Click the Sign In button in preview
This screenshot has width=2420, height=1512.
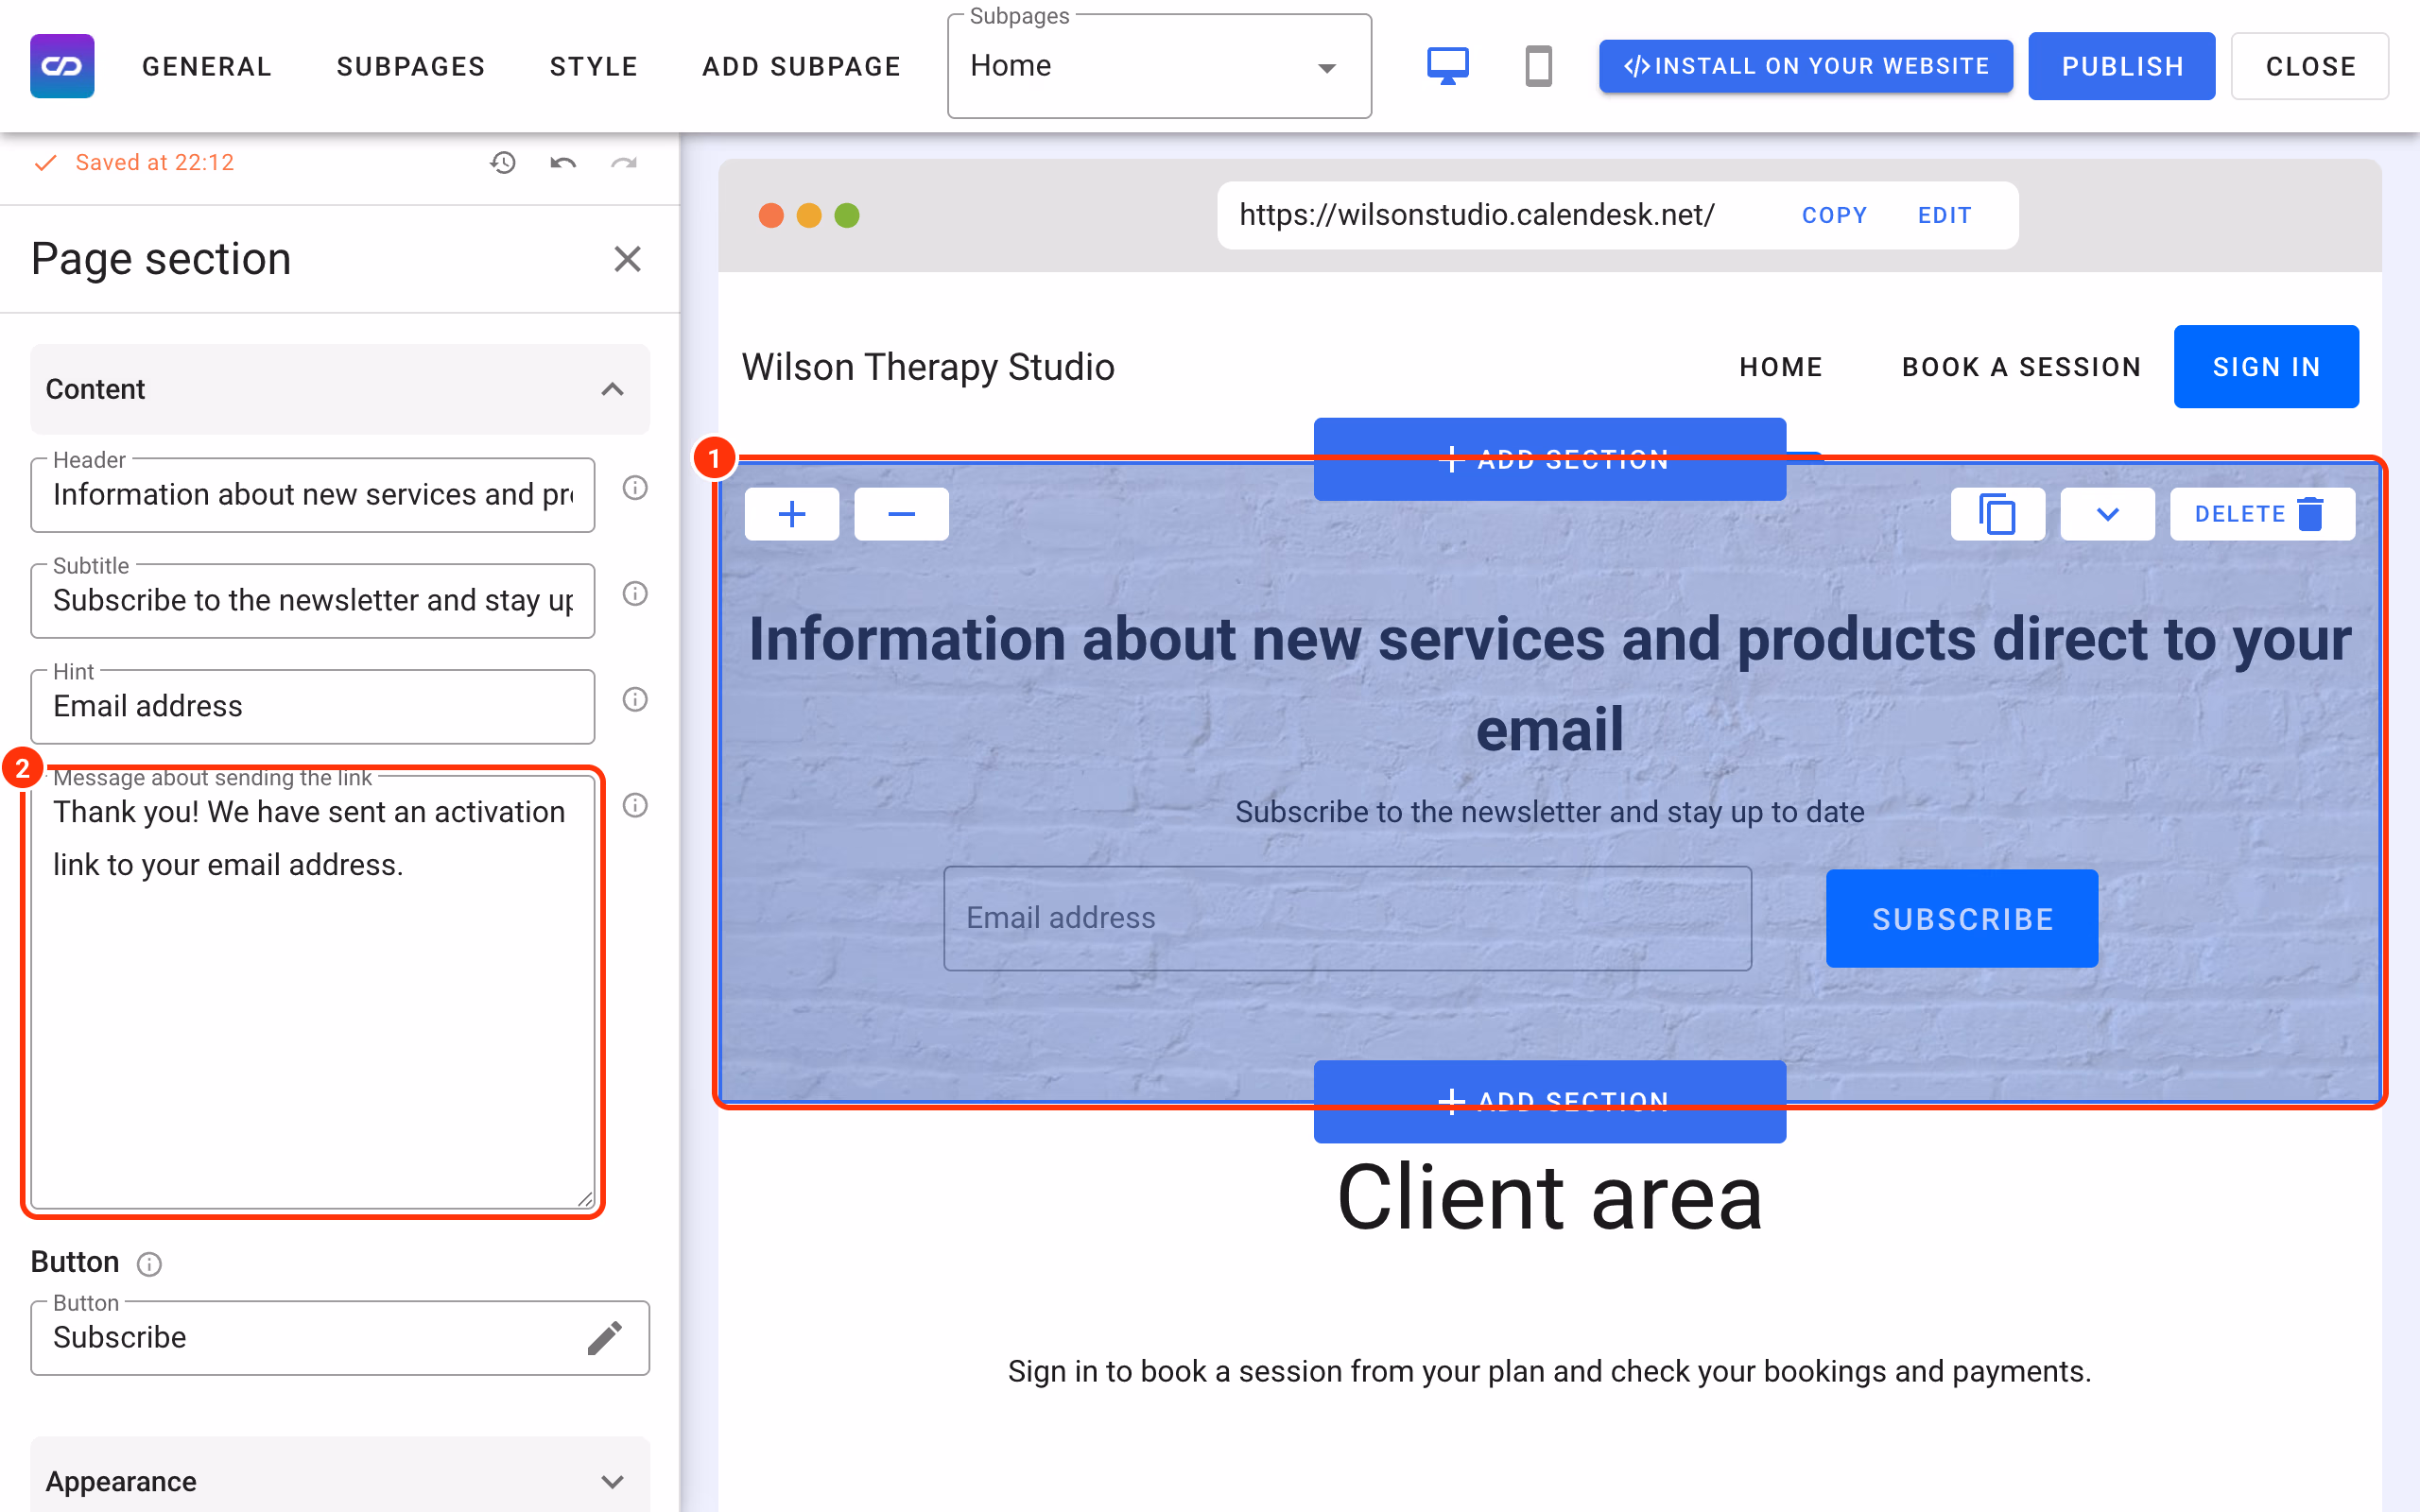(2266, 366)
